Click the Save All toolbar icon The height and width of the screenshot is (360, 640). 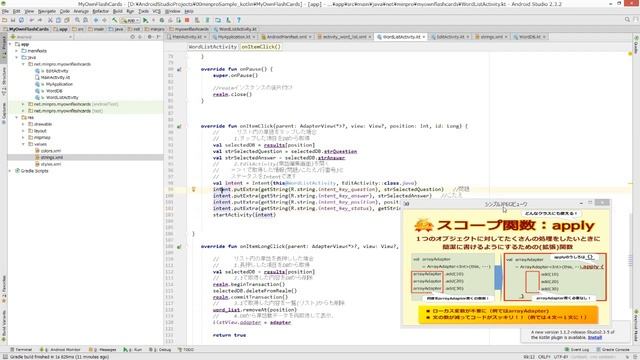point(13,20)
